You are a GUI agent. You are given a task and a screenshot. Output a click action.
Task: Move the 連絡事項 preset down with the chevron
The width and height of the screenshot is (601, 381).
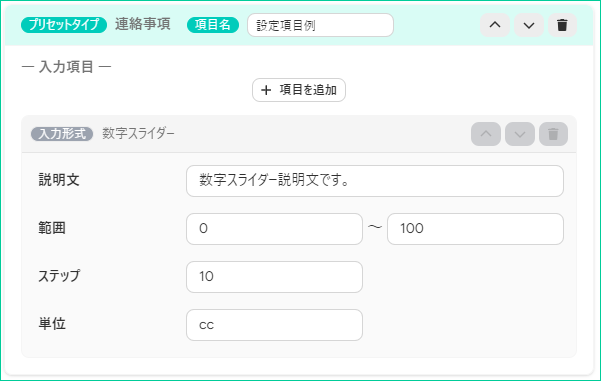[529, 25]
